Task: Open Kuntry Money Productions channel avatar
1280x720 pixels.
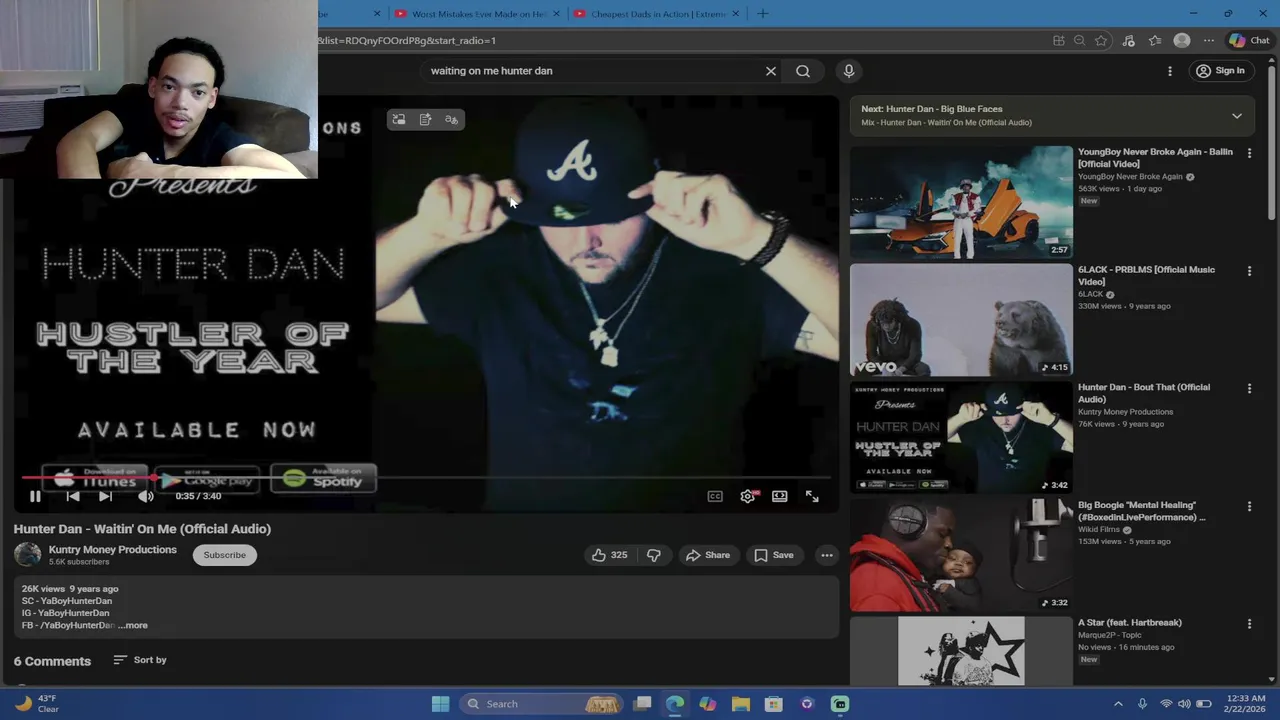Action: click(x=27, y=554)
